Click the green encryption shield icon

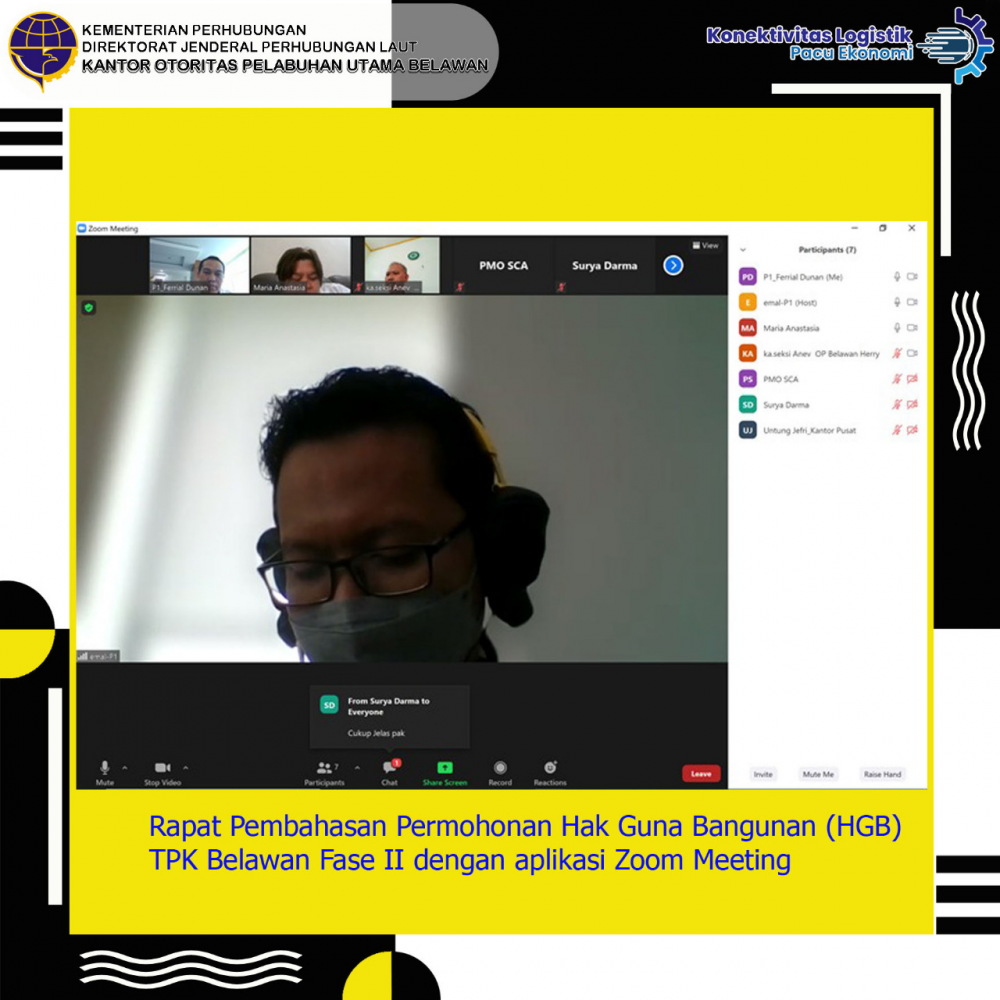pyautogui.click(x=89, y=308)
